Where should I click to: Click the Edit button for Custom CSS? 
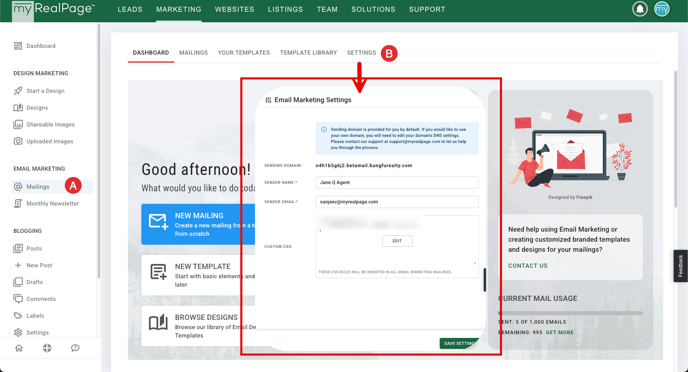tap(397, 241)
